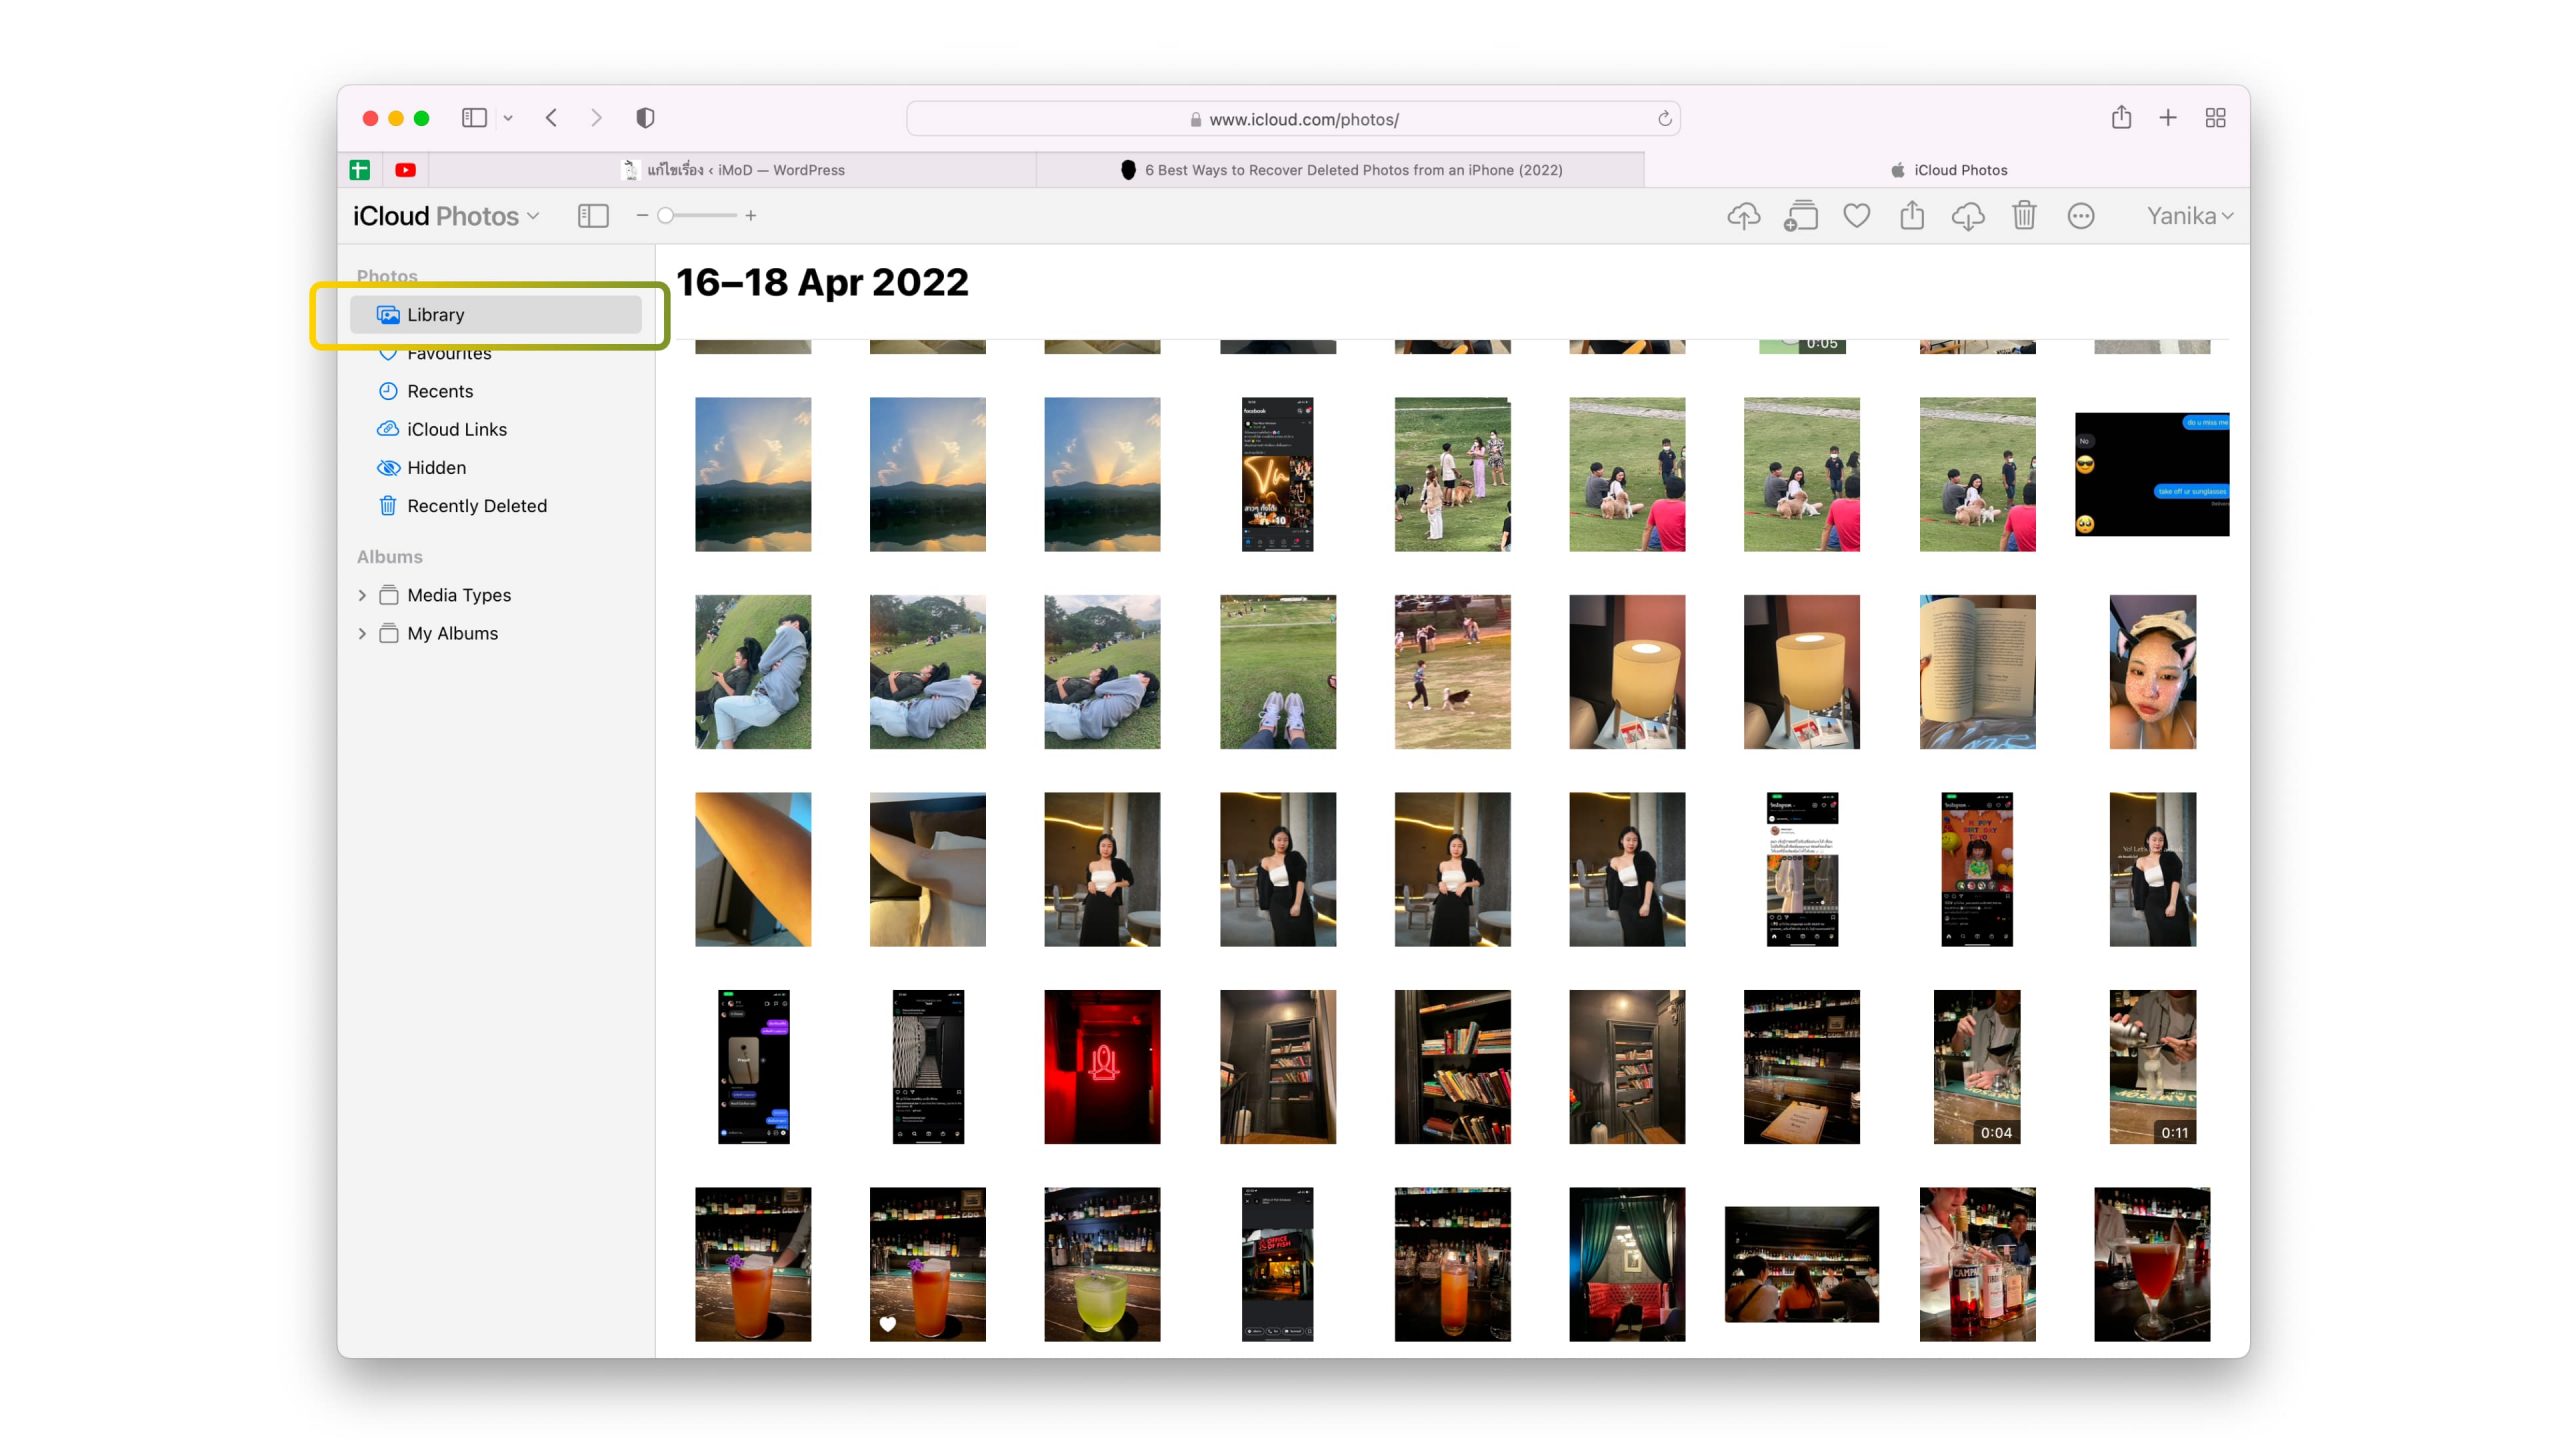Image resolution: width=2560 pixels, height=1440 pixels.
Task: Toggle the iCloud Photos sidebar panel
Action: [593, 216]
